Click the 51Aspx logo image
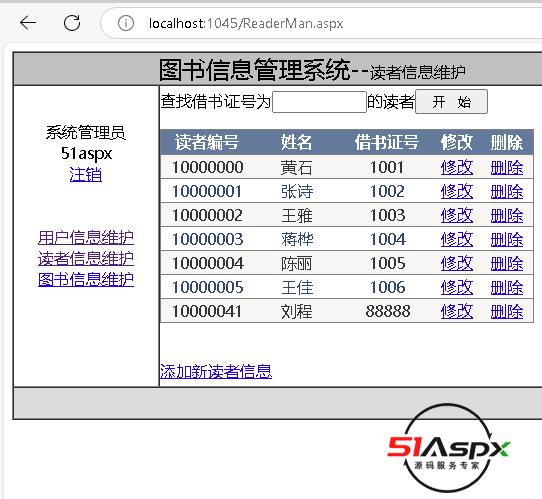This screenshot has width=542, height=499. point(448,448)
